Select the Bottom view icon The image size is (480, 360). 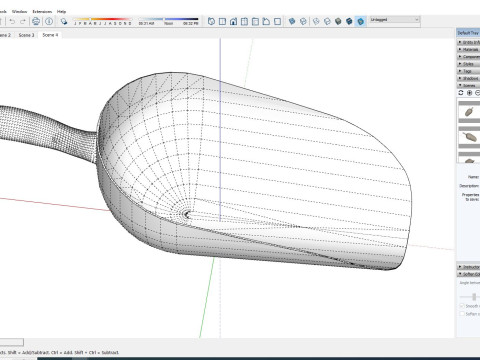coord(277,22)
